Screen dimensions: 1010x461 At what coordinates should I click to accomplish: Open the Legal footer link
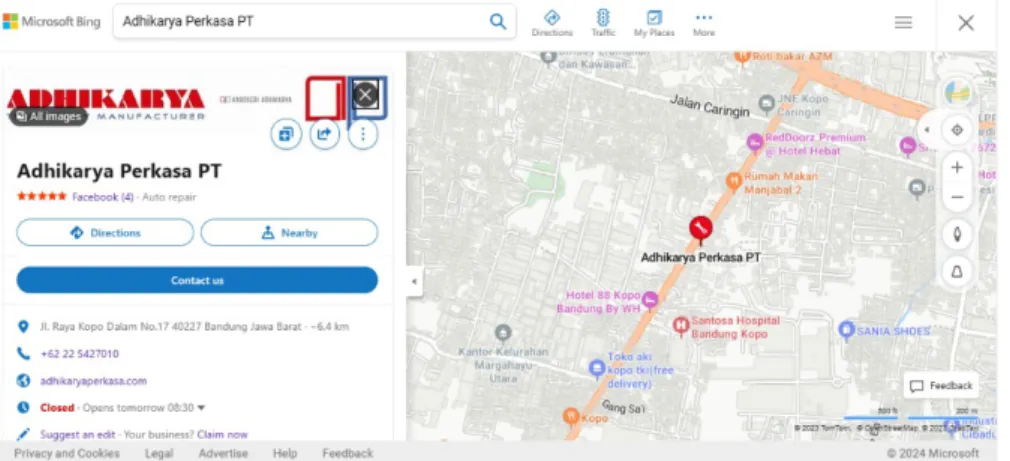(158, 453)
